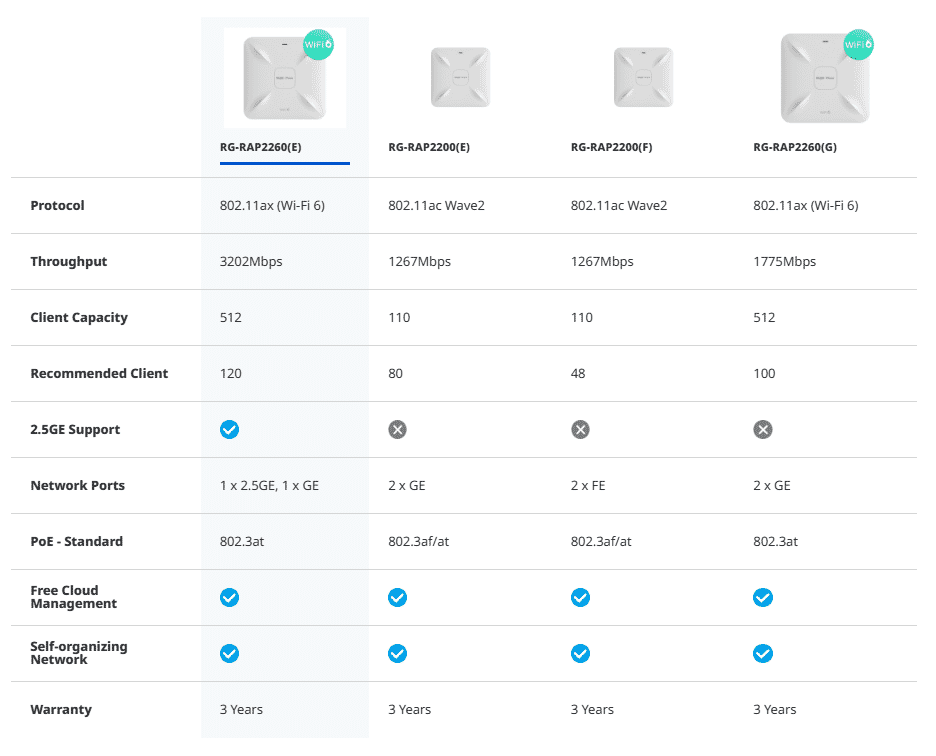The width and height of the screenshot is (936, 756).
Task: Click the WiFi 6 badge on RG-RAP2260(E)
Action: (x=318, y=45)
